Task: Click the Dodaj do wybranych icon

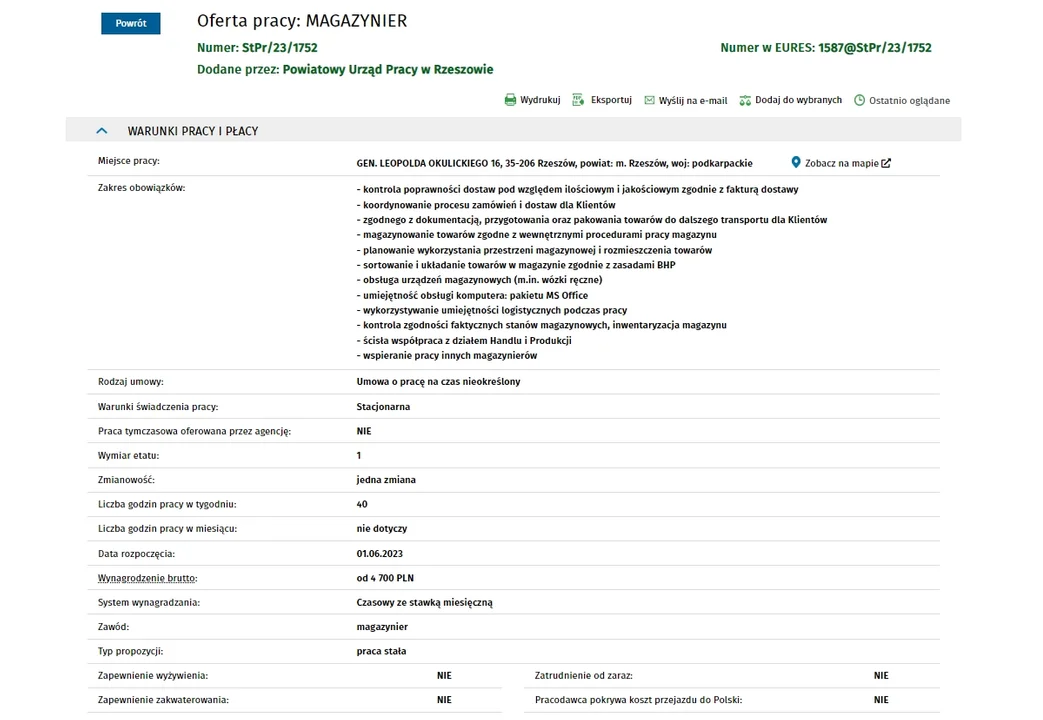Action: point(745,100)
